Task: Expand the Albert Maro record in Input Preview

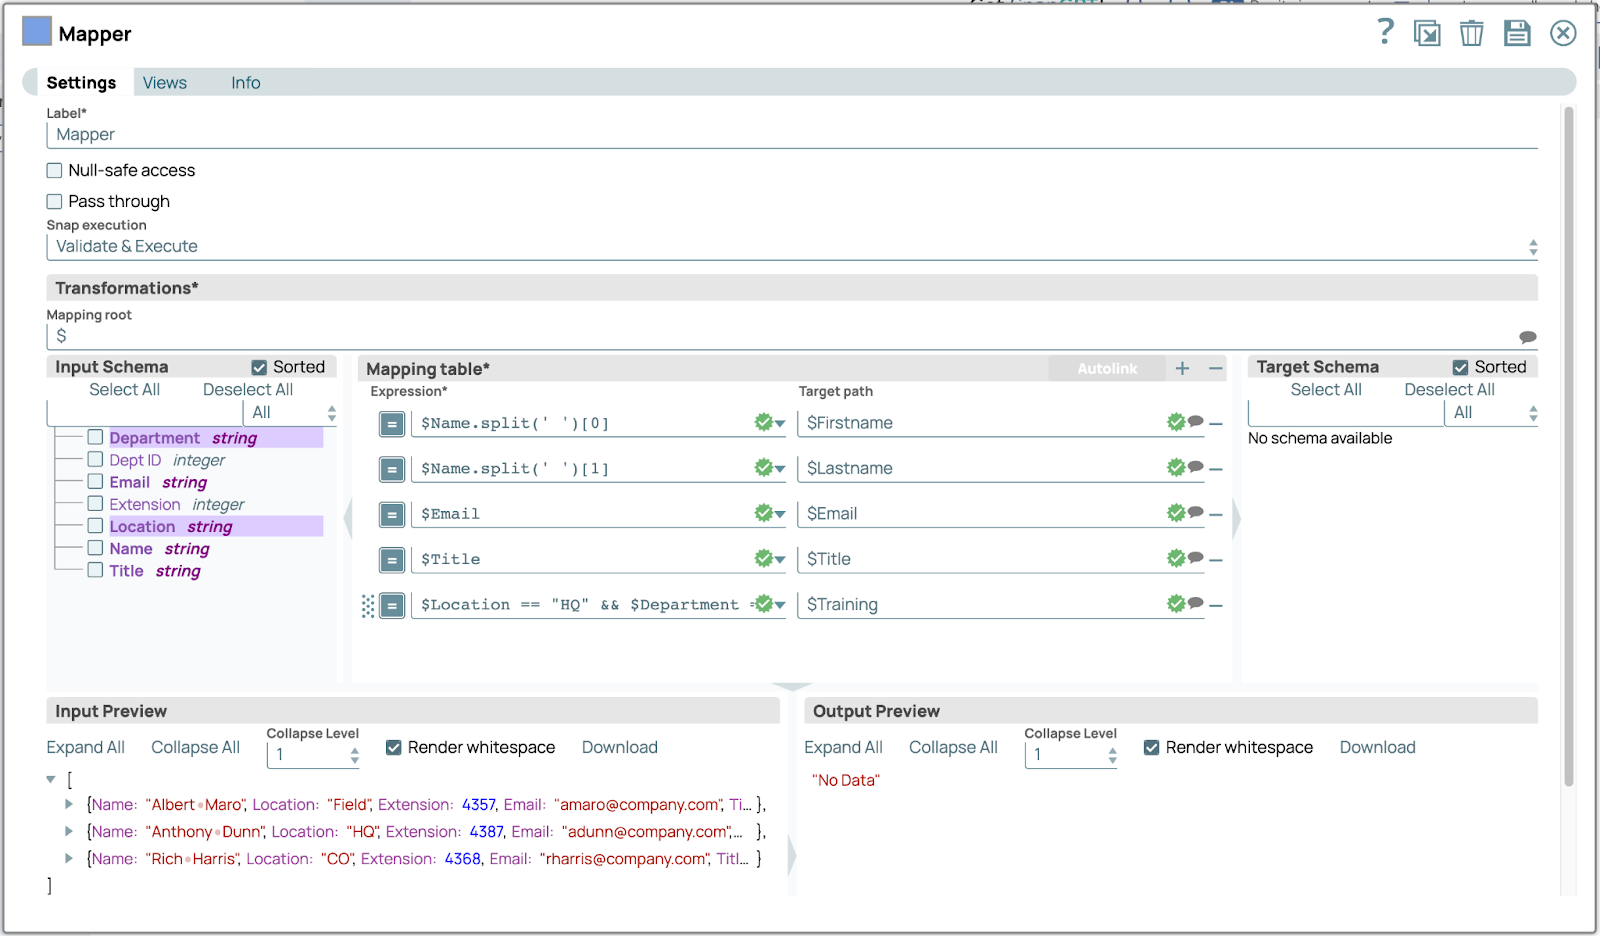Action: coord(69,804)
